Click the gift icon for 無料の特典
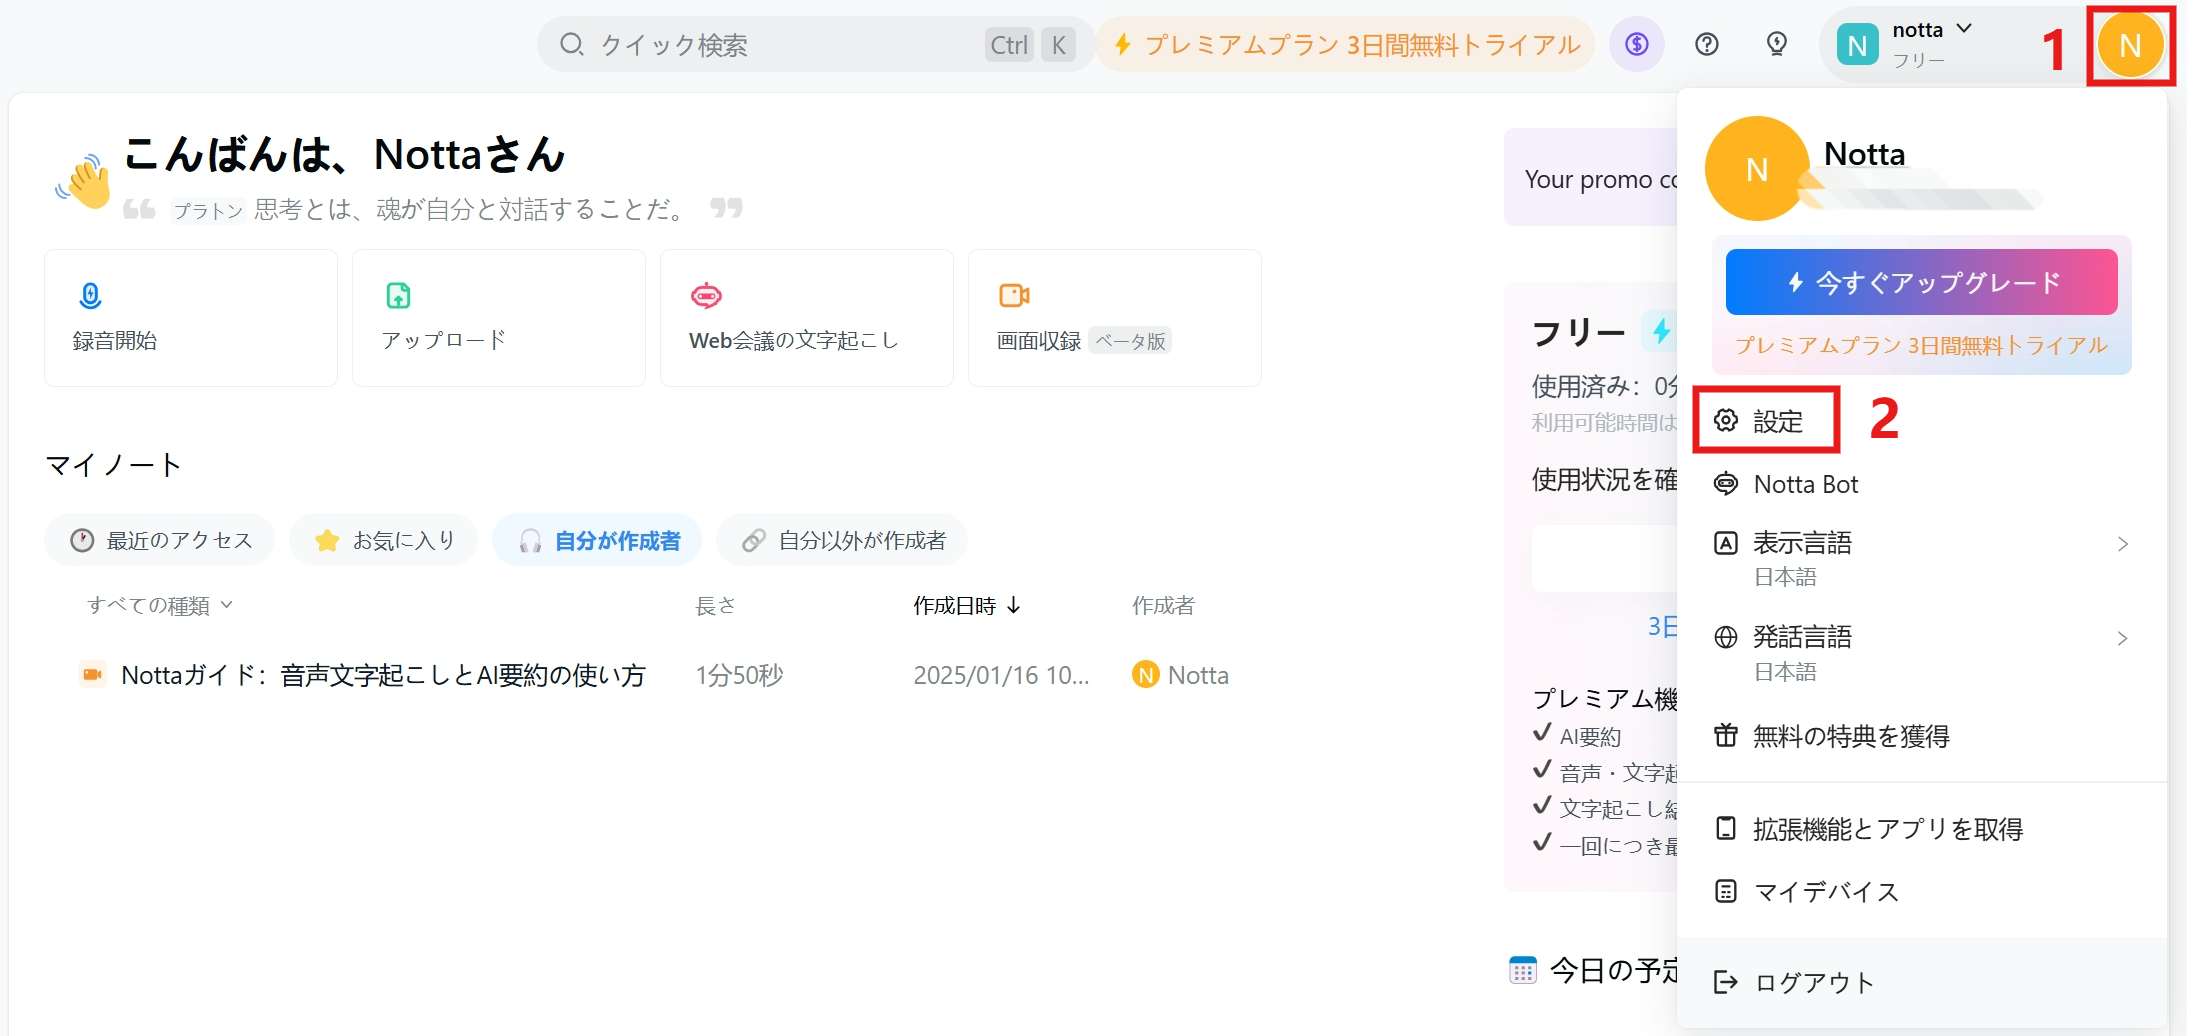This screenshot has width=2187, height=1036. click(1726, 736)
